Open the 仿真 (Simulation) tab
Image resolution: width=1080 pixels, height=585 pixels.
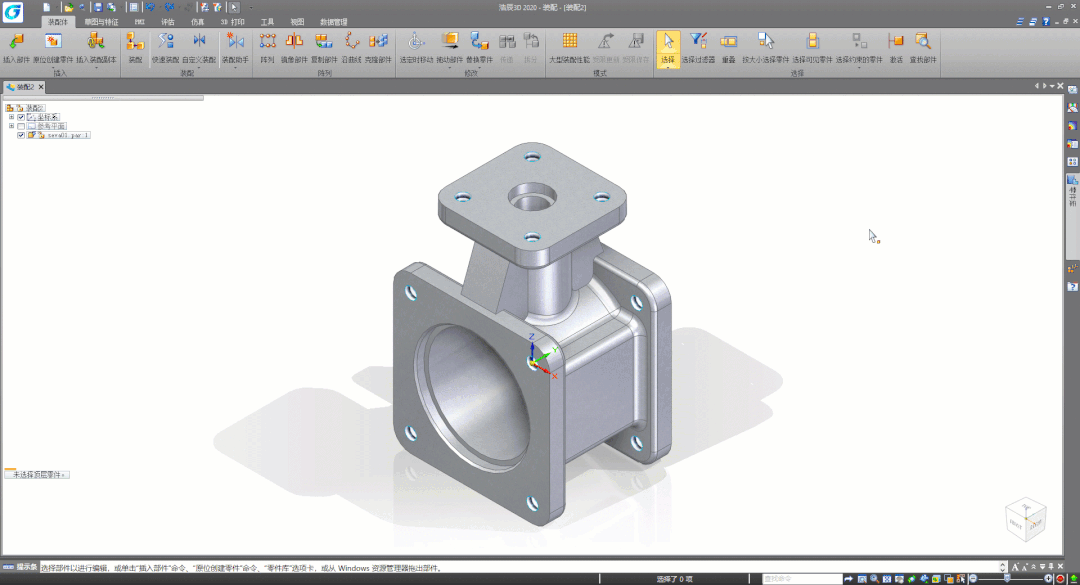coord(198,22)
